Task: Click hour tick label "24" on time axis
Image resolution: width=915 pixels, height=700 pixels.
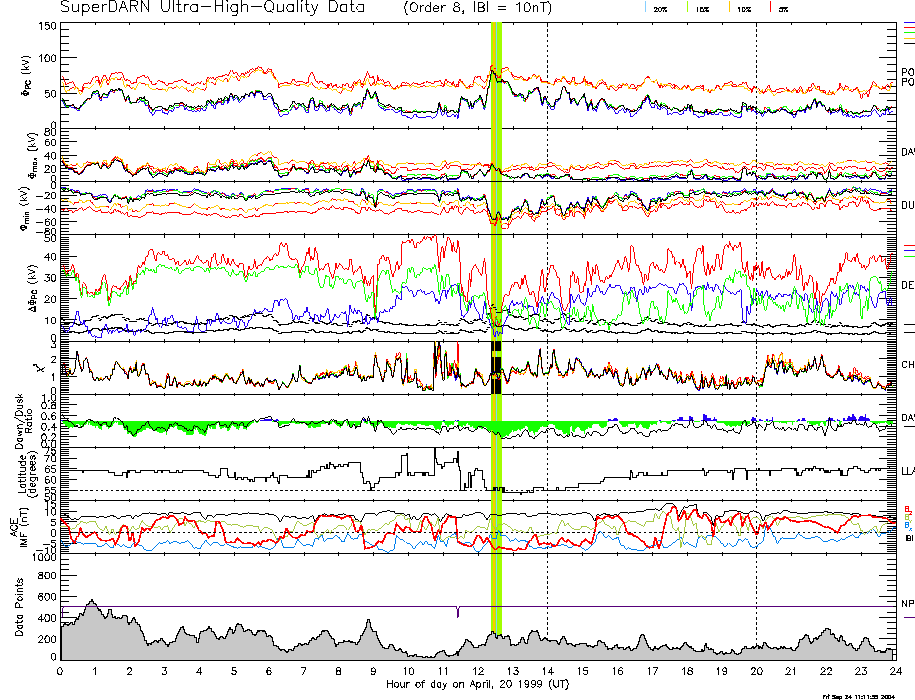Action: tap(896, 671)
